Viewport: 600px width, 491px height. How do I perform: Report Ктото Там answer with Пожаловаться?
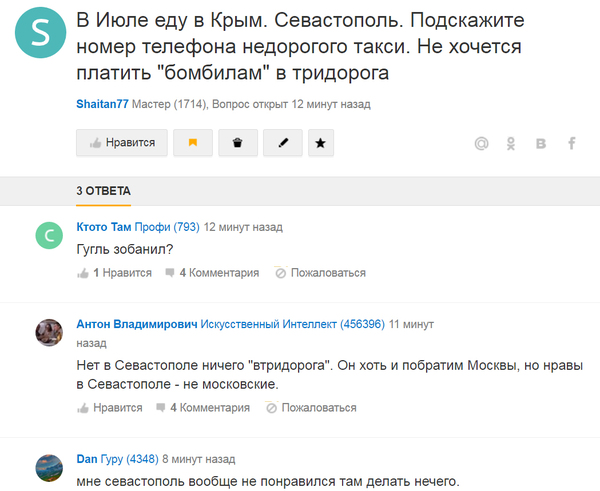tap(320, 273)
